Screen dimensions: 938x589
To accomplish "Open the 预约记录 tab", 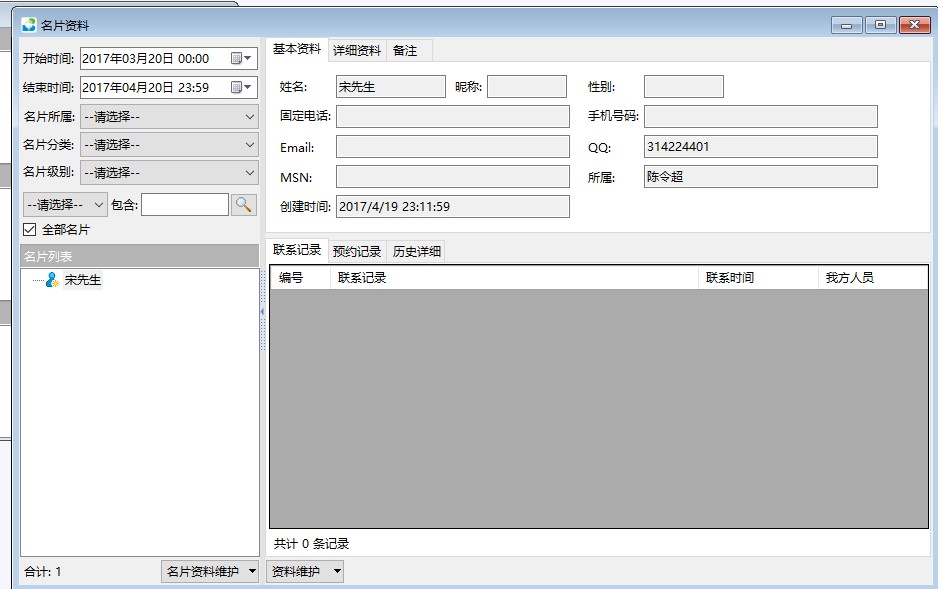I will tap(357, 251).
